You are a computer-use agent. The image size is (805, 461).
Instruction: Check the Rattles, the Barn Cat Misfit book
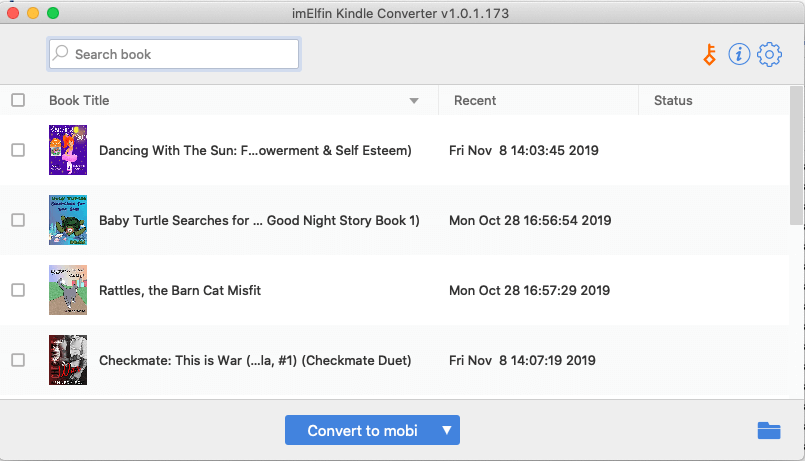18,290
